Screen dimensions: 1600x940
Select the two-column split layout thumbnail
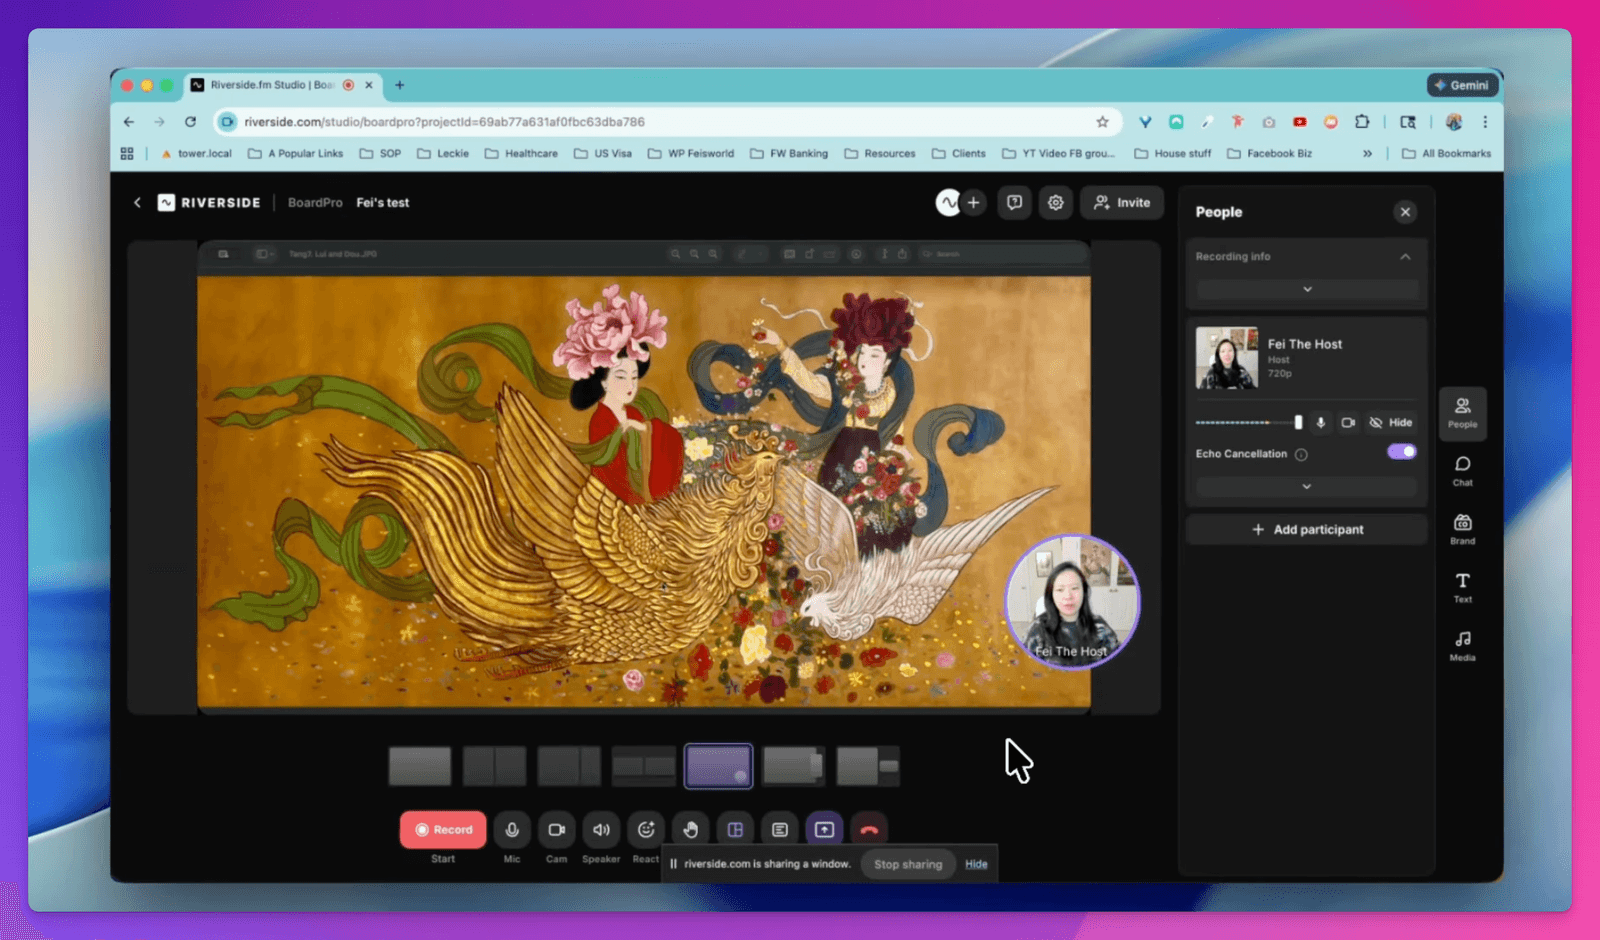[x=494, y=766]
